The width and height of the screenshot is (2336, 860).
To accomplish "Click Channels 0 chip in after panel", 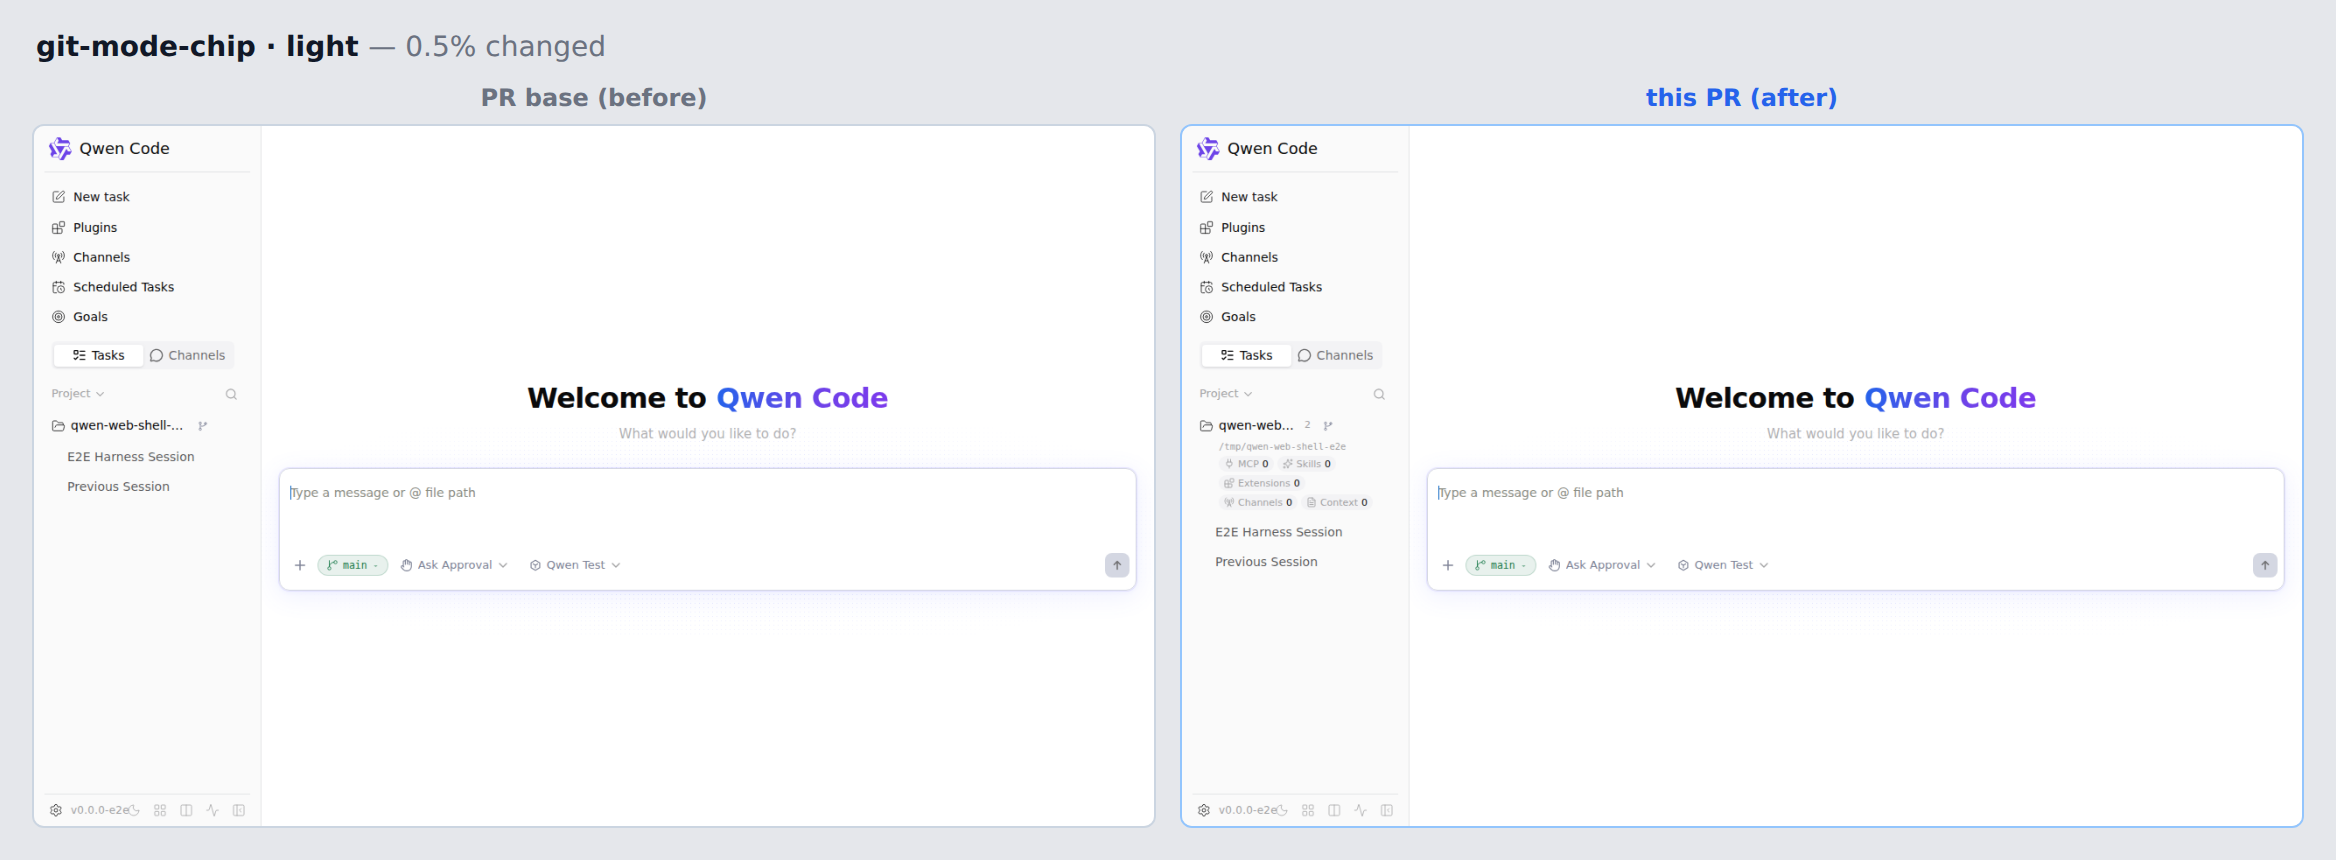I will 1258,503.
